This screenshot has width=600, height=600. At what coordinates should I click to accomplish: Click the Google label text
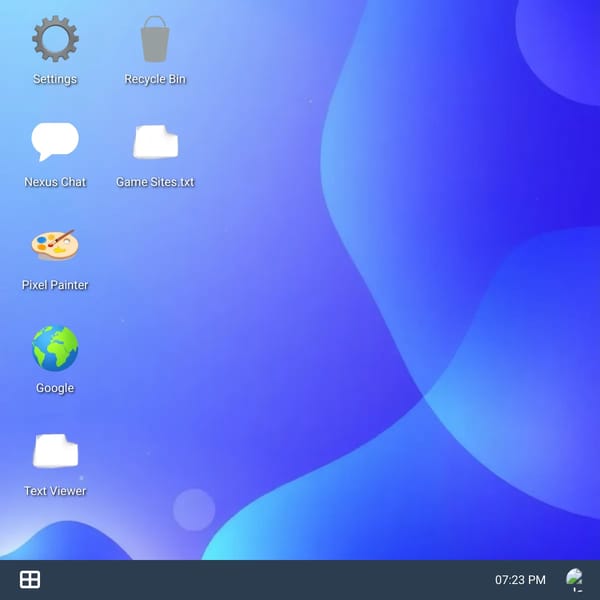55,388
